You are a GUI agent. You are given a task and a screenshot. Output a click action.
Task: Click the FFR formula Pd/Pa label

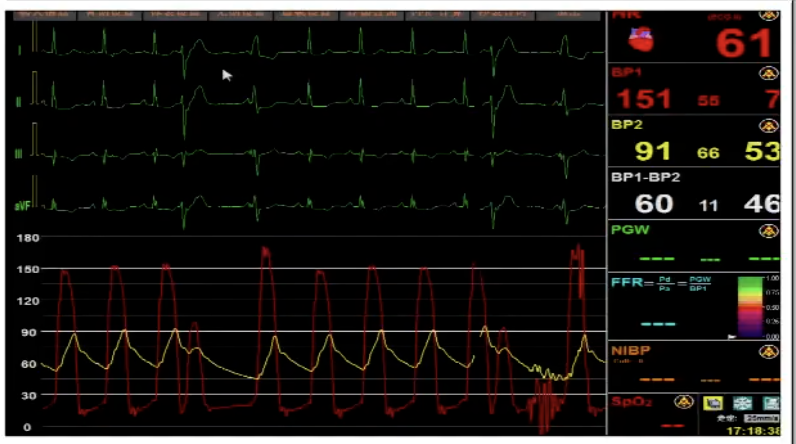coord(662,284)
